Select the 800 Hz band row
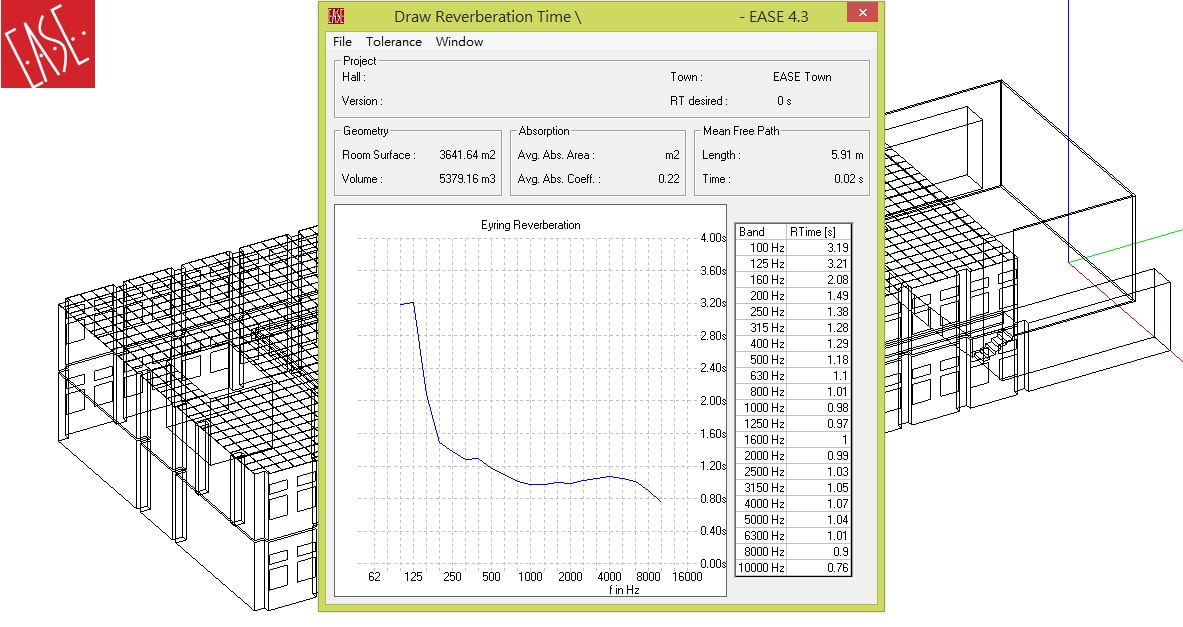The image size is (1183, 627). [x=793, y=392]
